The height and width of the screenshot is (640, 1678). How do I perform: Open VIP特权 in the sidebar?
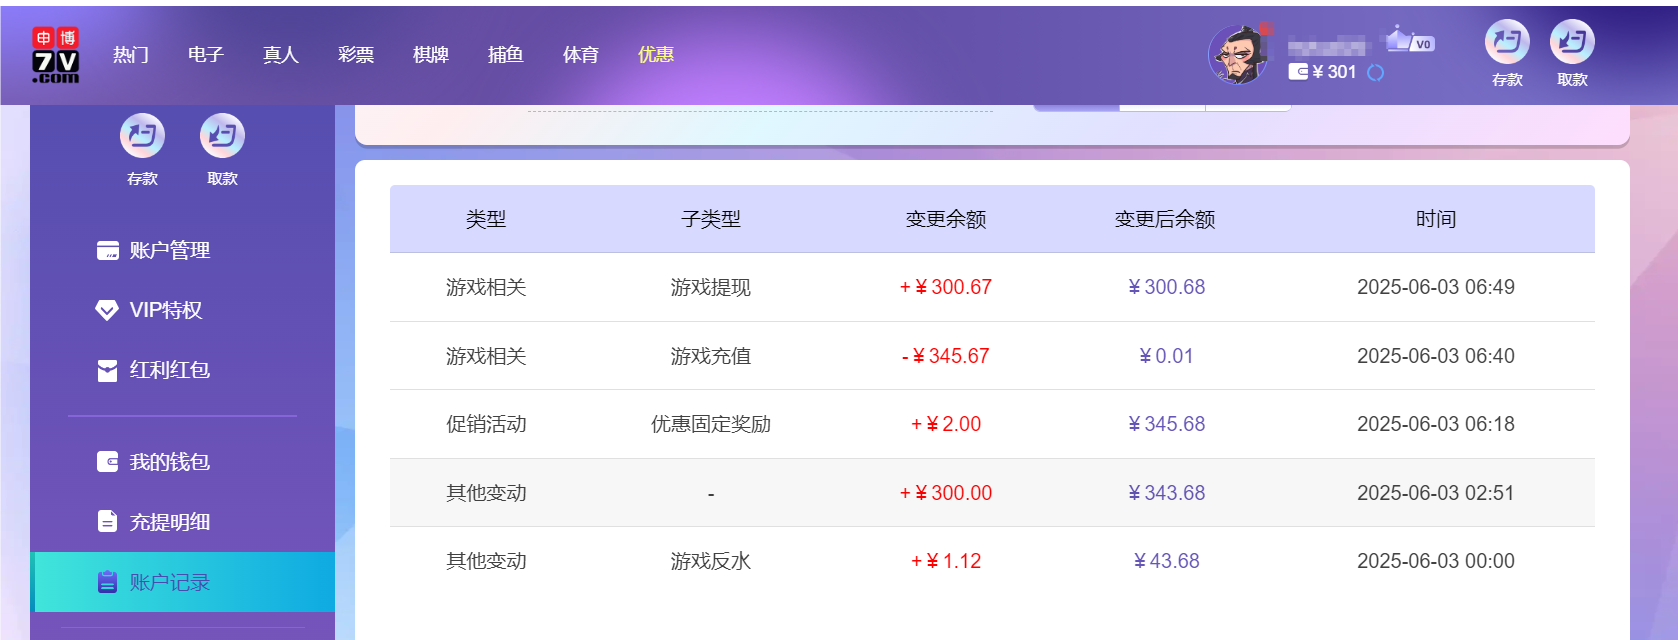[x=165, y=310]
